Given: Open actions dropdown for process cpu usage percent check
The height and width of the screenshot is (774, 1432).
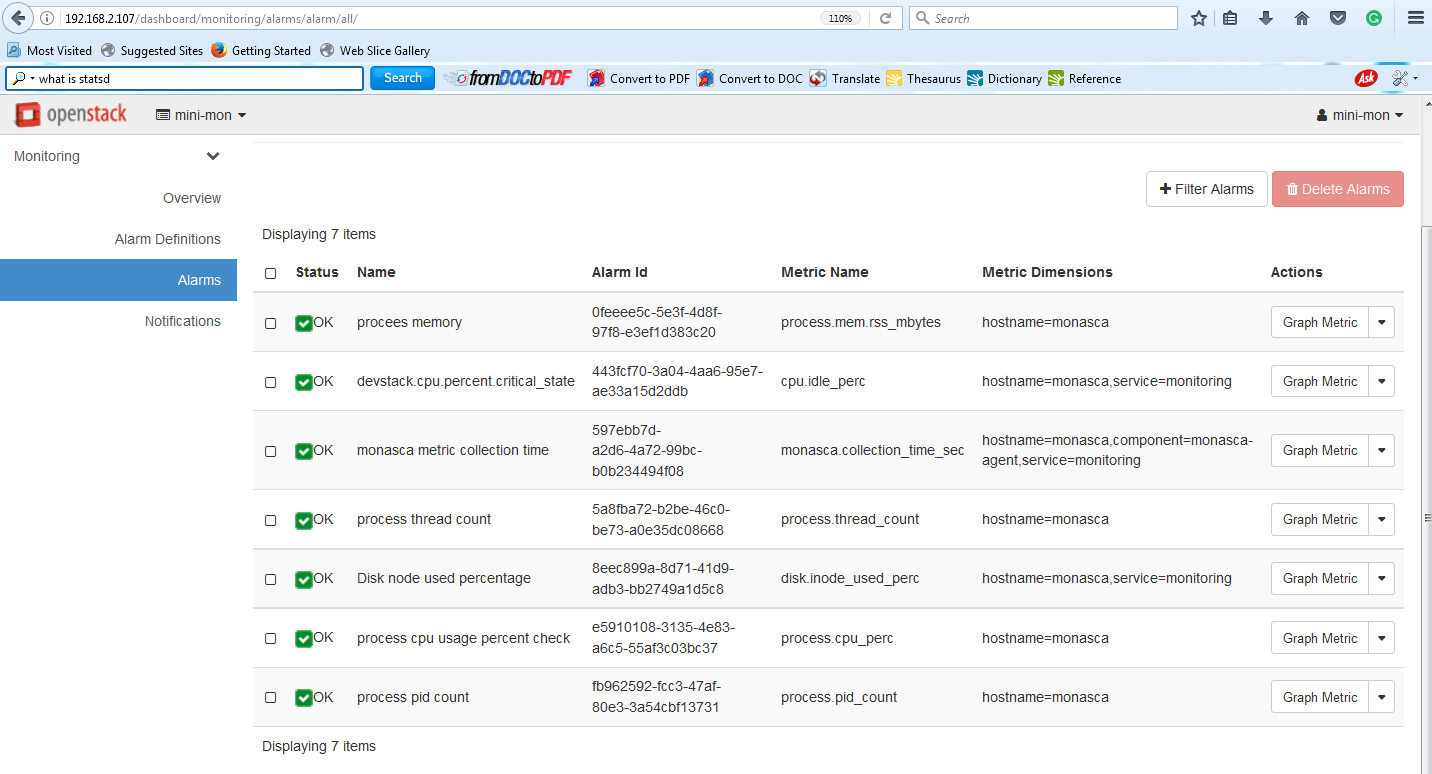Looking at the screenshot, I should pos(1382,638).
